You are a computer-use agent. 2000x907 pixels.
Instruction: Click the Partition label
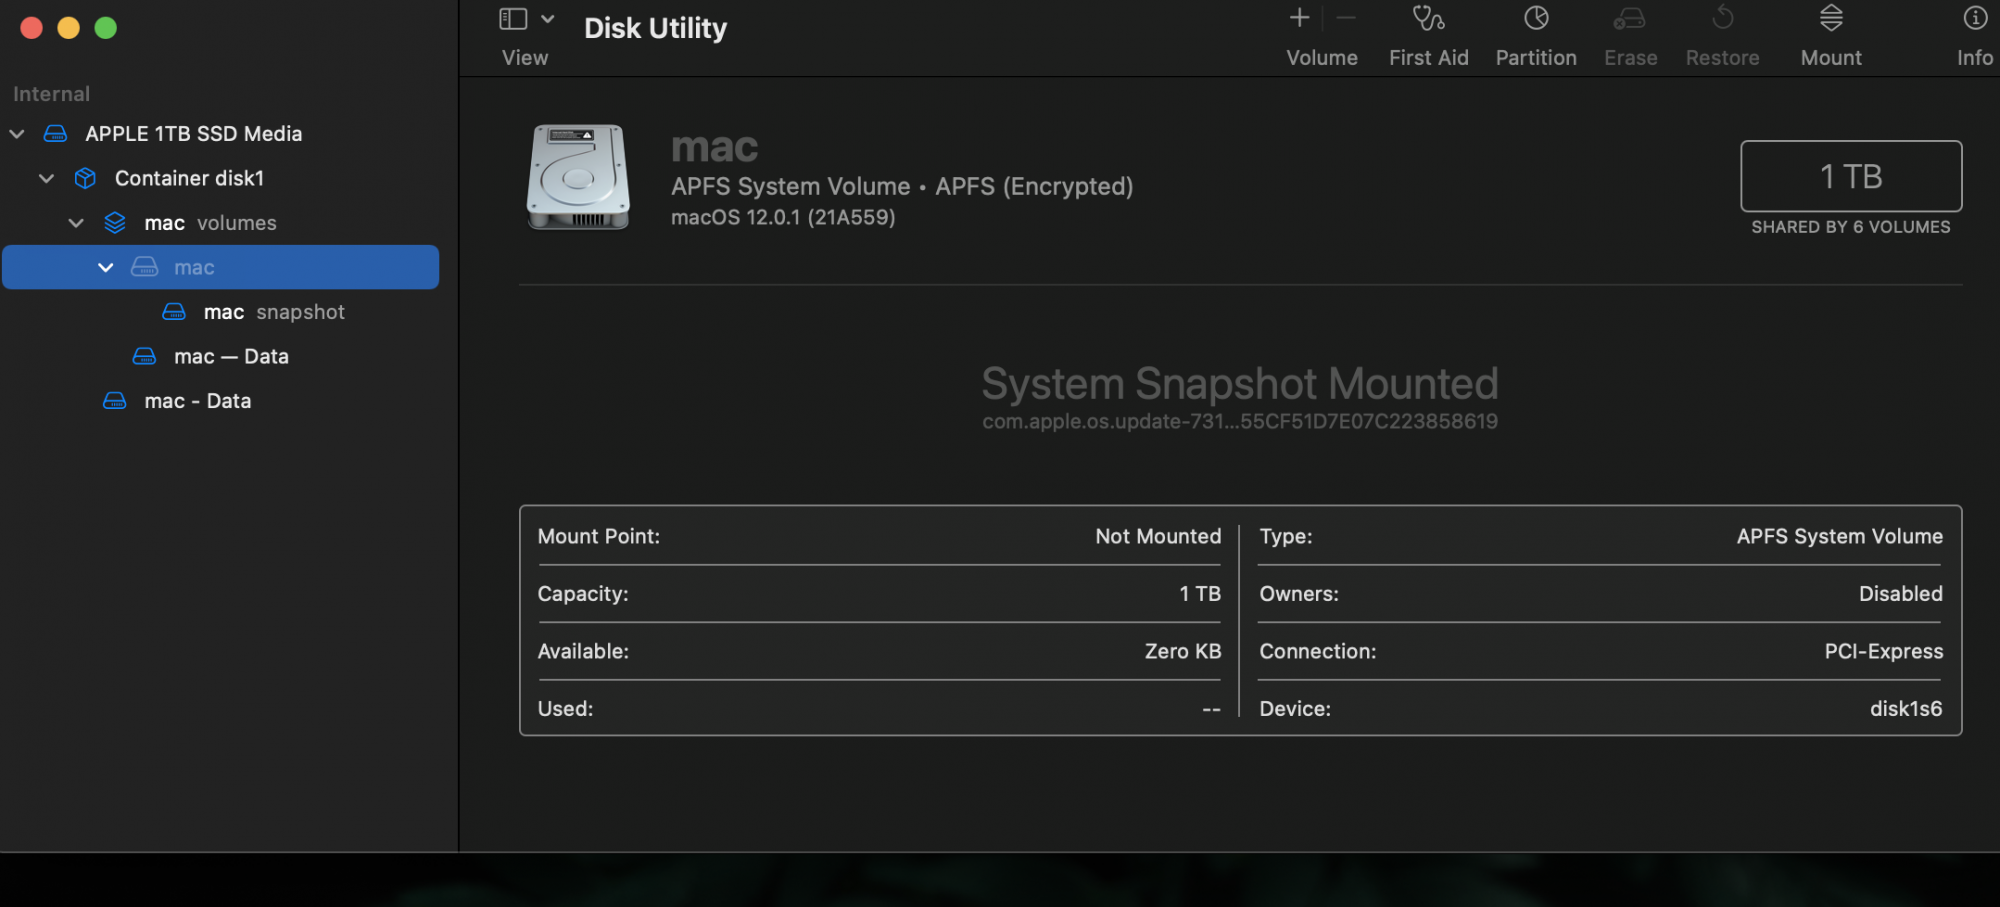(x=1536, y=58)
